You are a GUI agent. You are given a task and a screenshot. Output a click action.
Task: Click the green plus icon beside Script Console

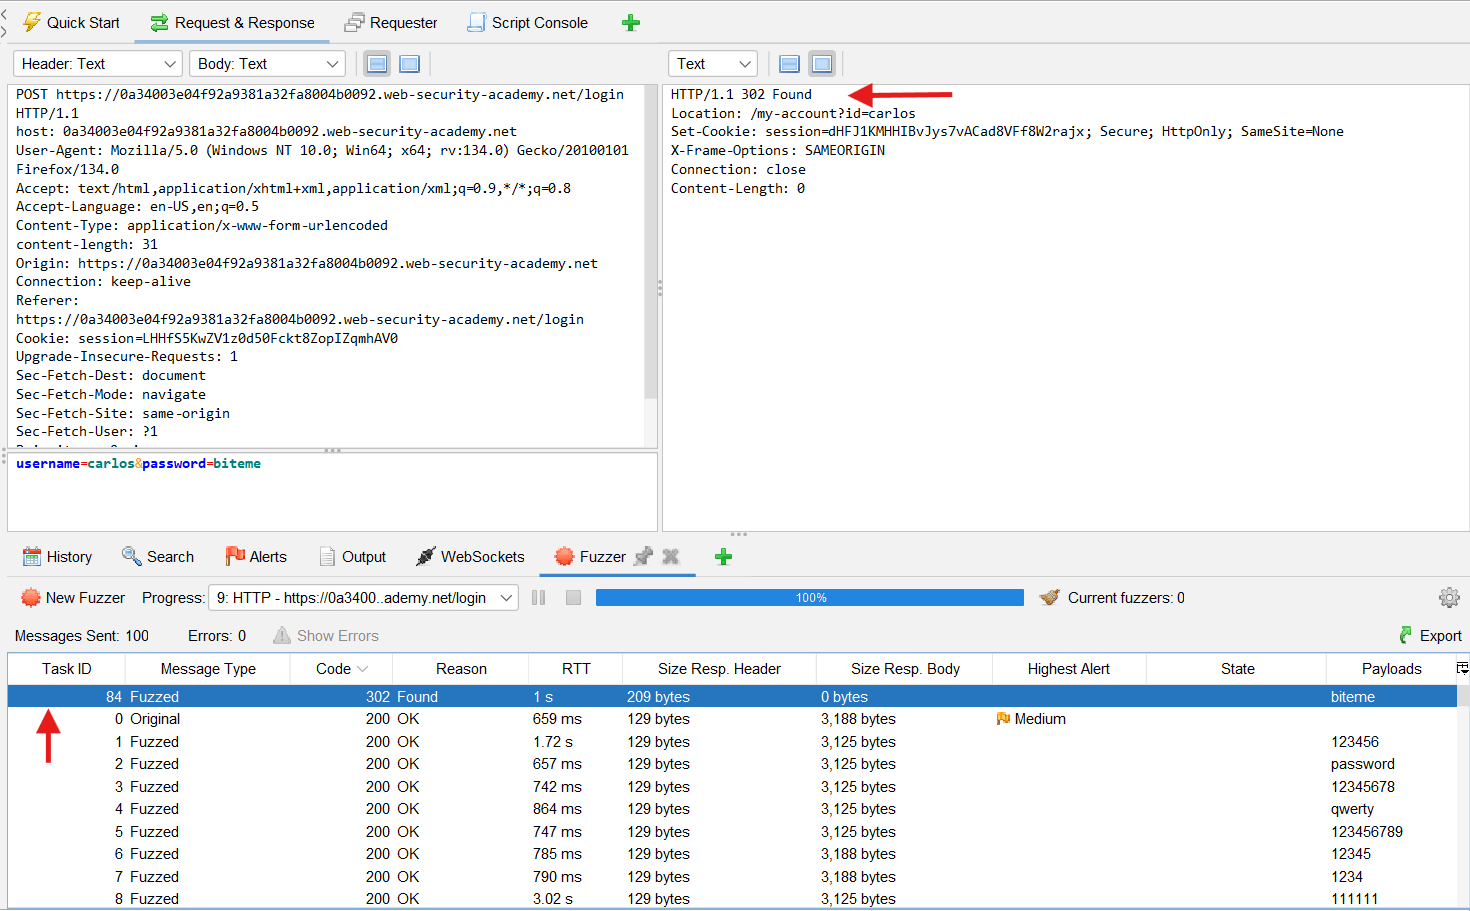click(x=630, y=23)
